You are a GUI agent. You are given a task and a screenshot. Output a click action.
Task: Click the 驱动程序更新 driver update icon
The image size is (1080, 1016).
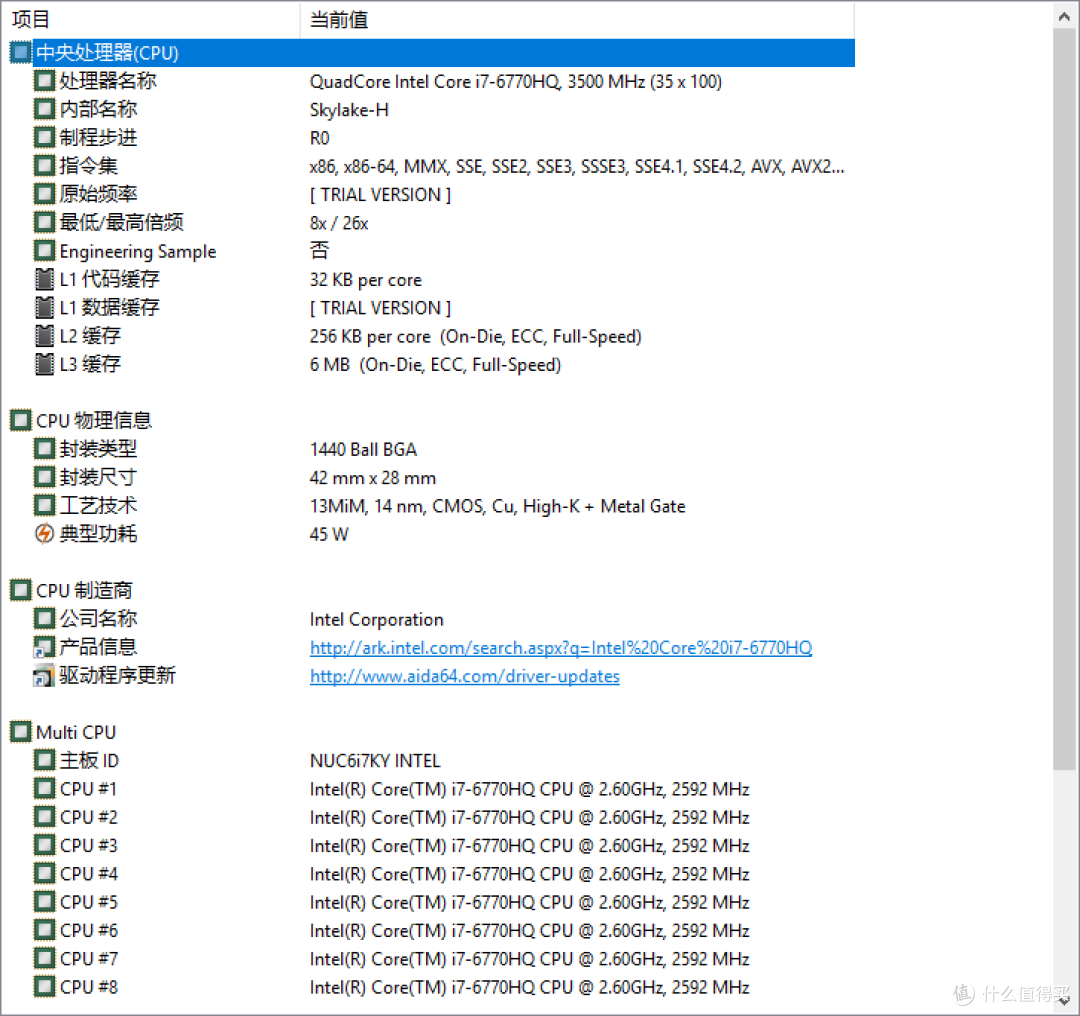click(x=44, y=675)
